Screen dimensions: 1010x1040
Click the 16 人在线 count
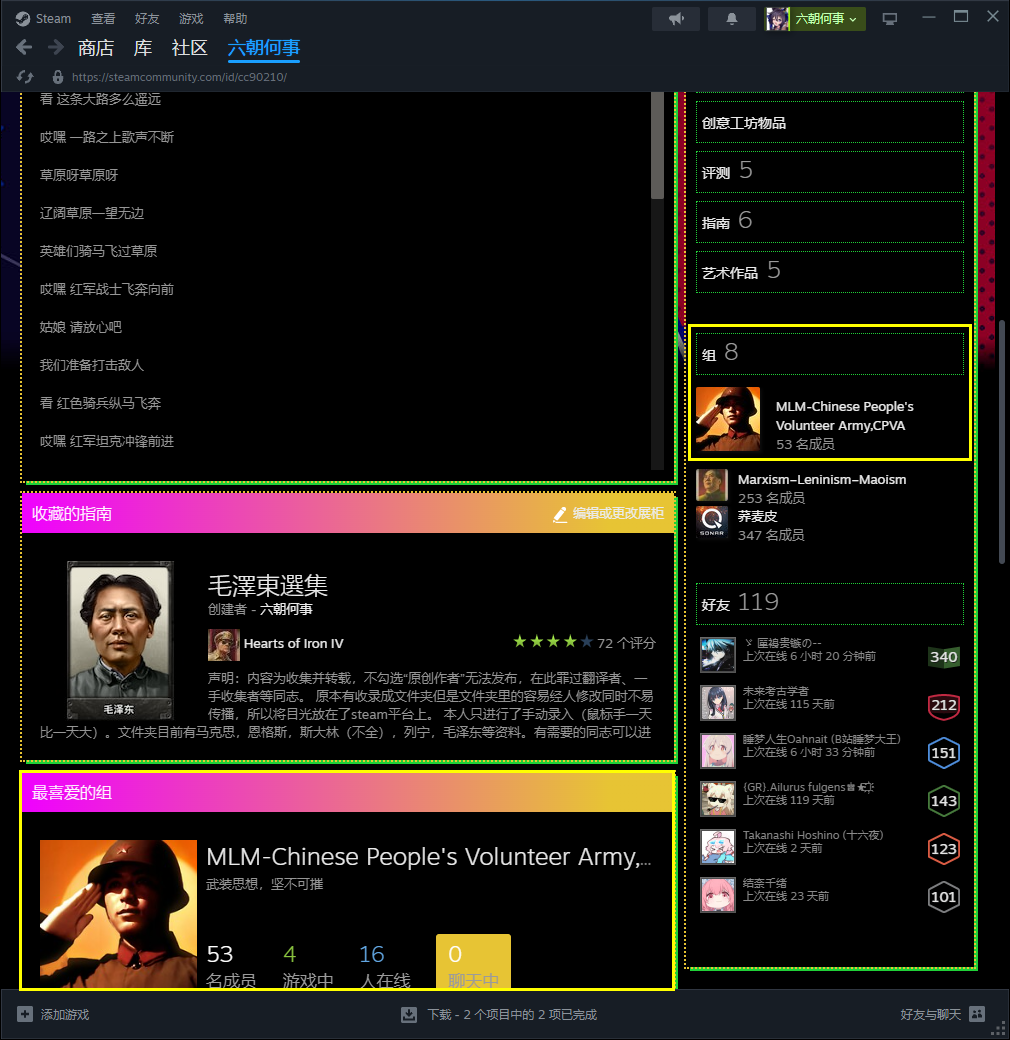pos(385,966)
